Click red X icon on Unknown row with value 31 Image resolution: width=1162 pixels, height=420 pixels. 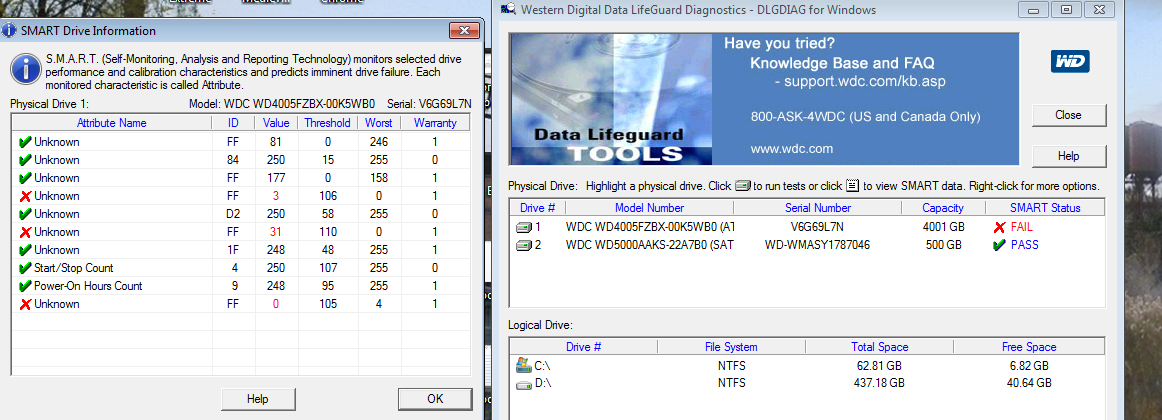[25, 232]
